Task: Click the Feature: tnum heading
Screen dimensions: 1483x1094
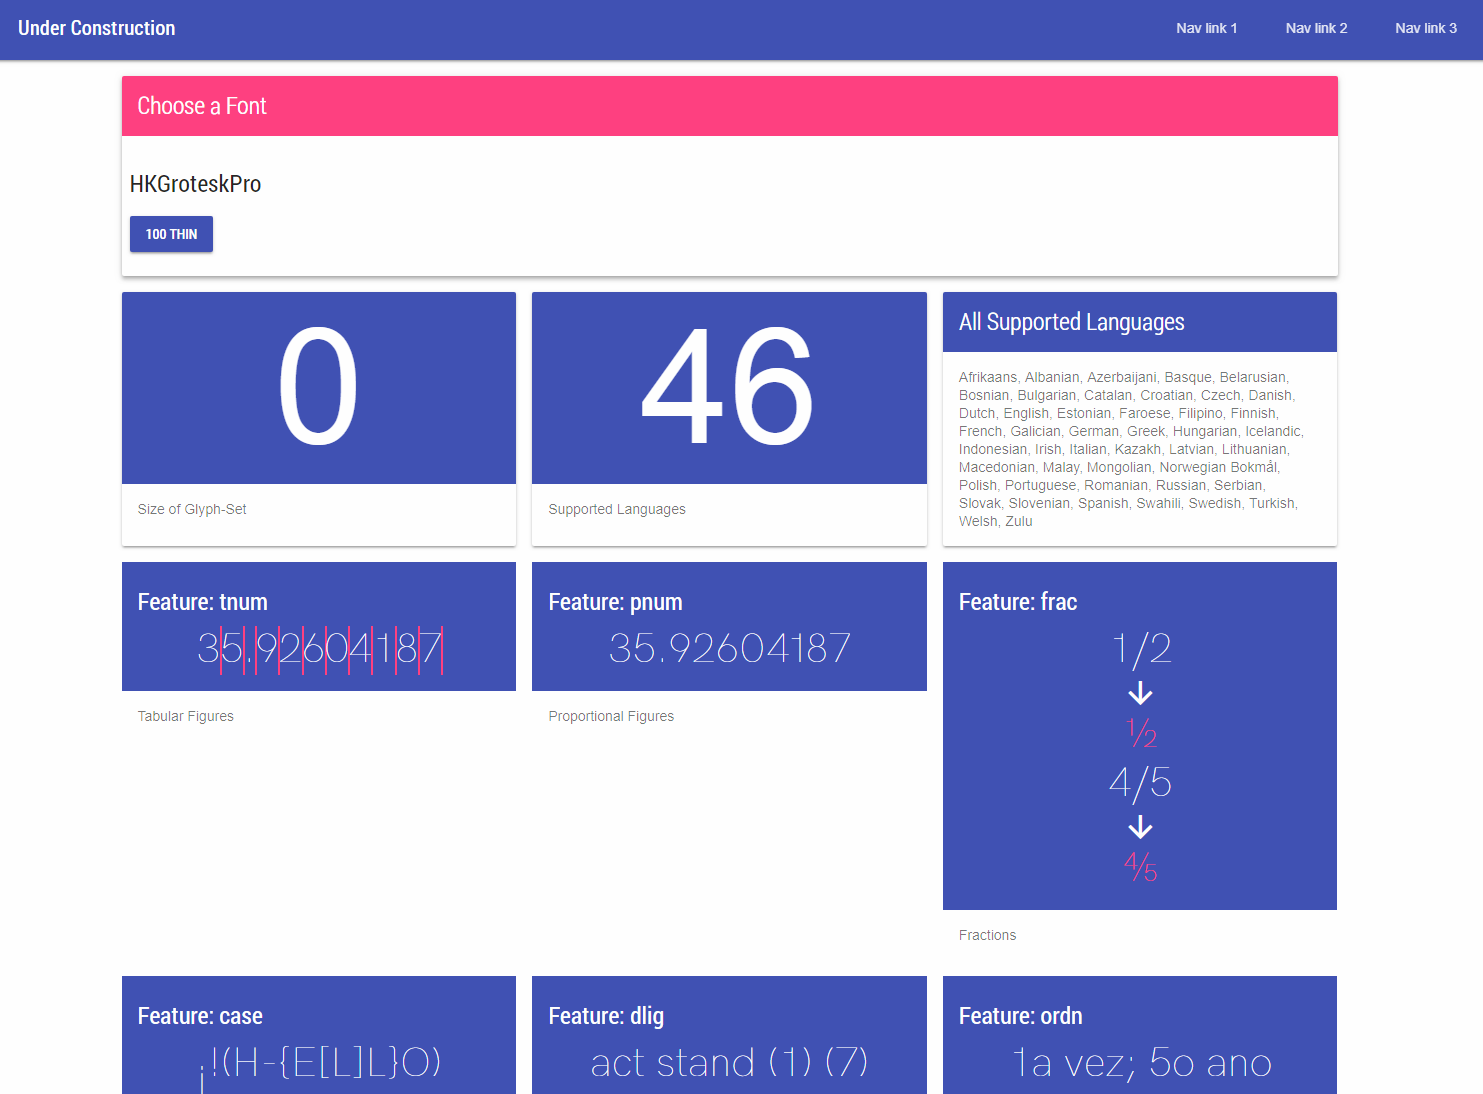Action: [202, 602]
